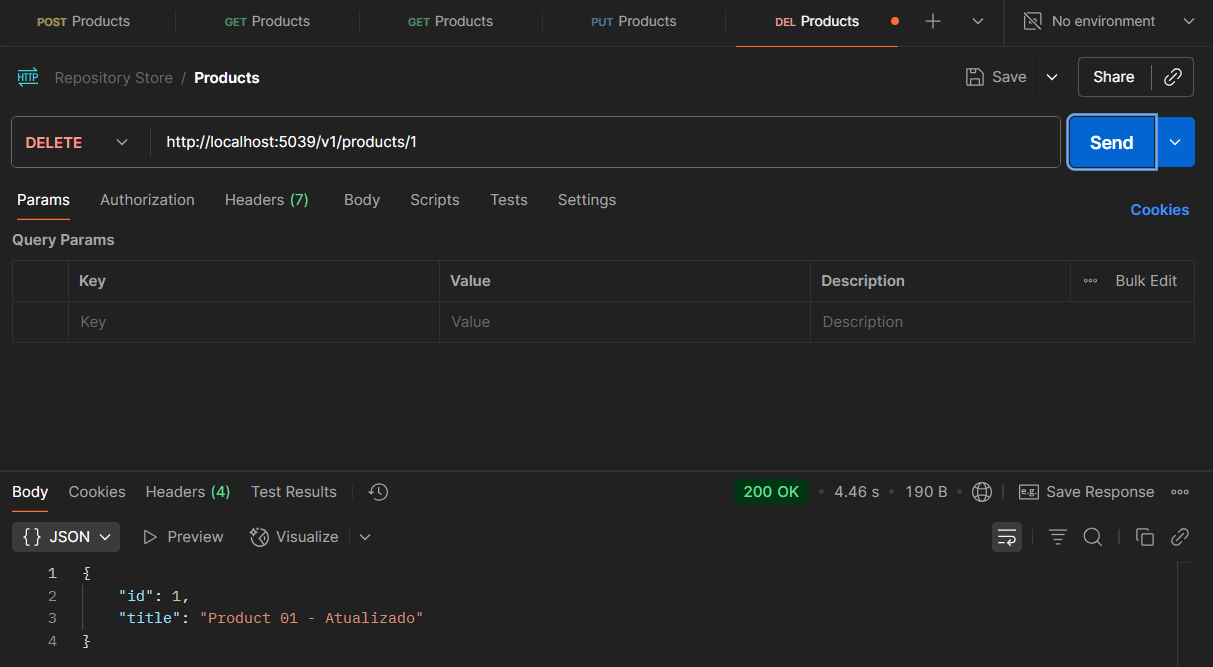Click the network globe icon in response bar

[982, 492]
